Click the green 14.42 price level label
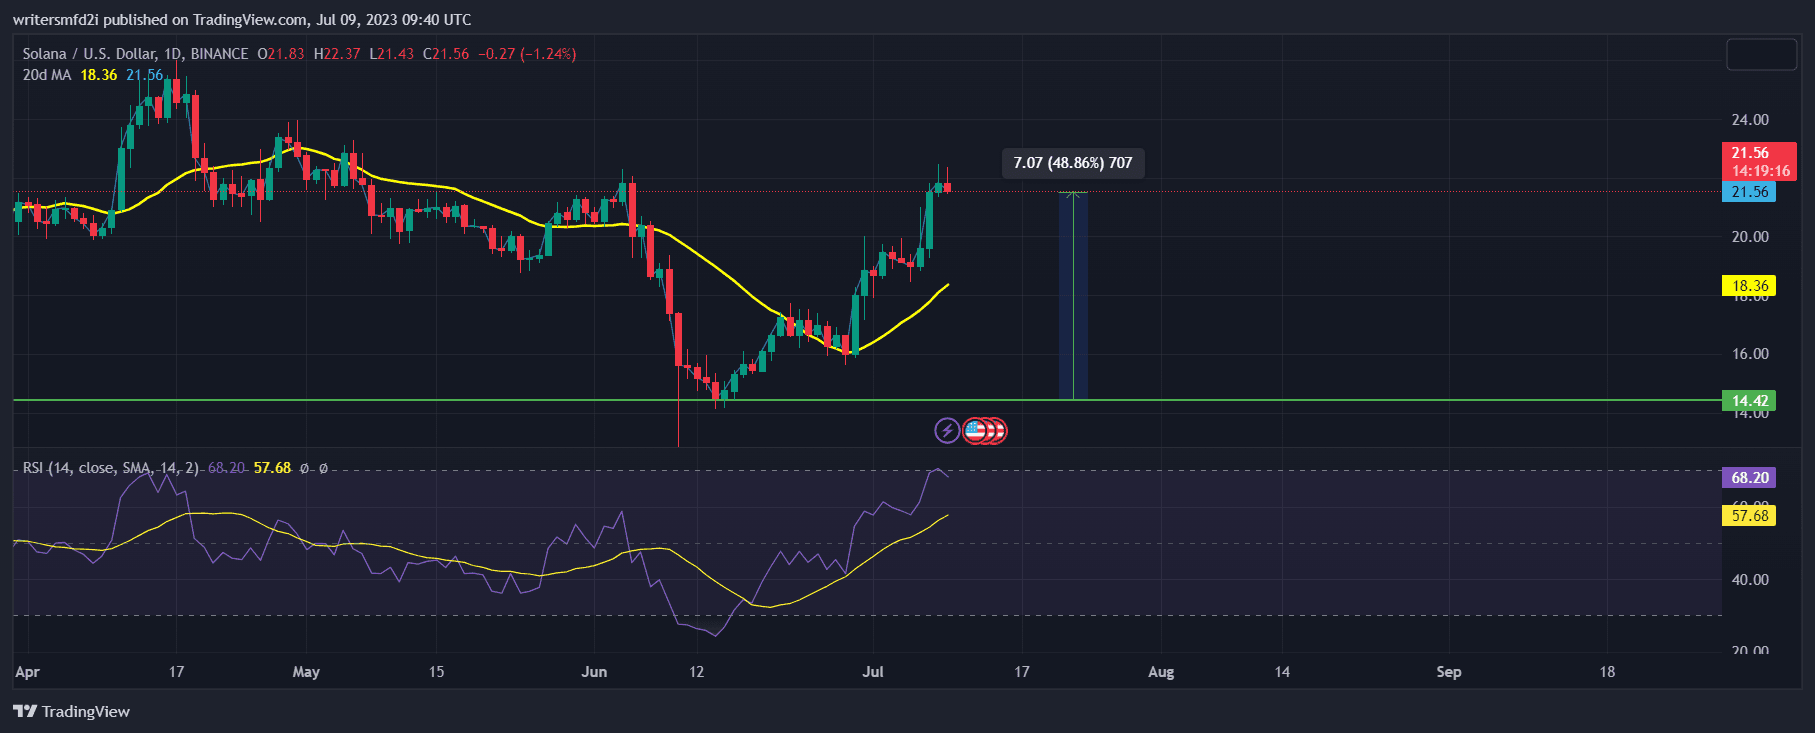Viewport: 1815px width, 733px height. 1748,401
